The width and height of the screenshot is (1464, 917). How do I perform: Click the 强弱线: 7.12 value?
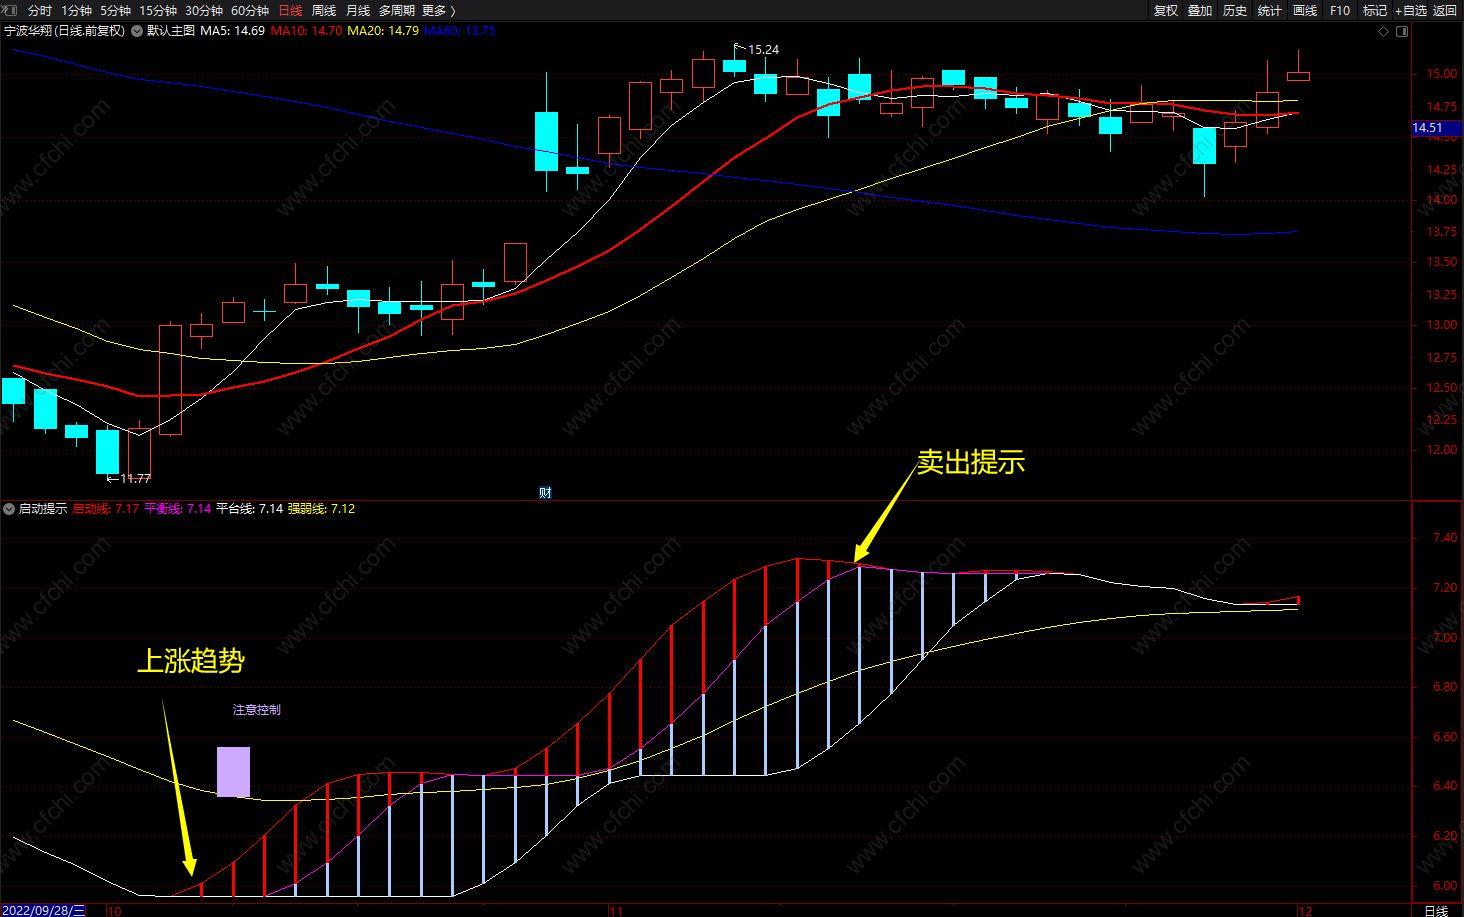[x=322, y=509]
